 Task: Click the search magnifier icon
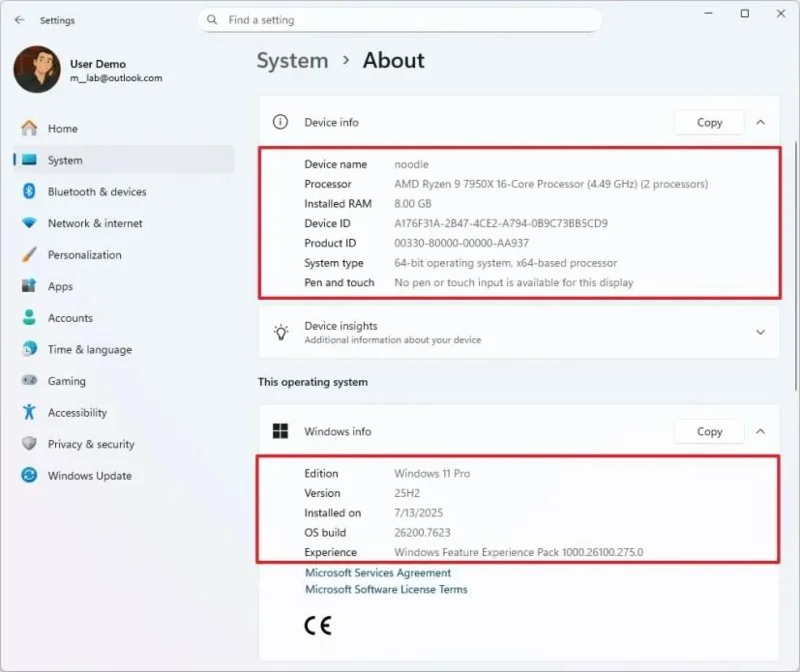tap(212, 20)
